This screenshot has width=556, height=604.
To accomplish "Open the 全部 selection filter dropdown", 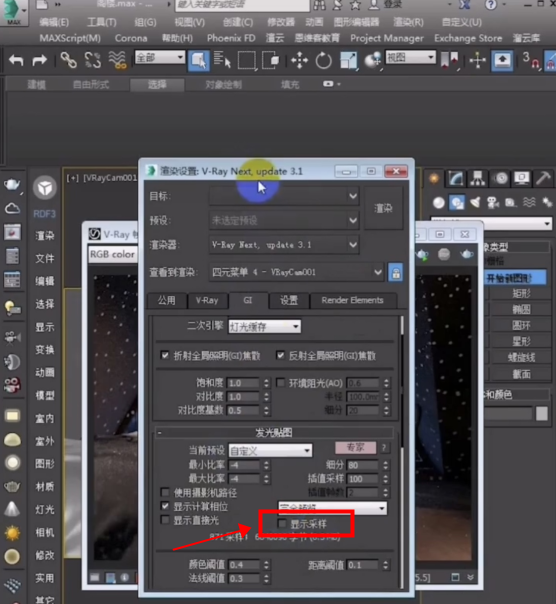I will pos(160,58).
